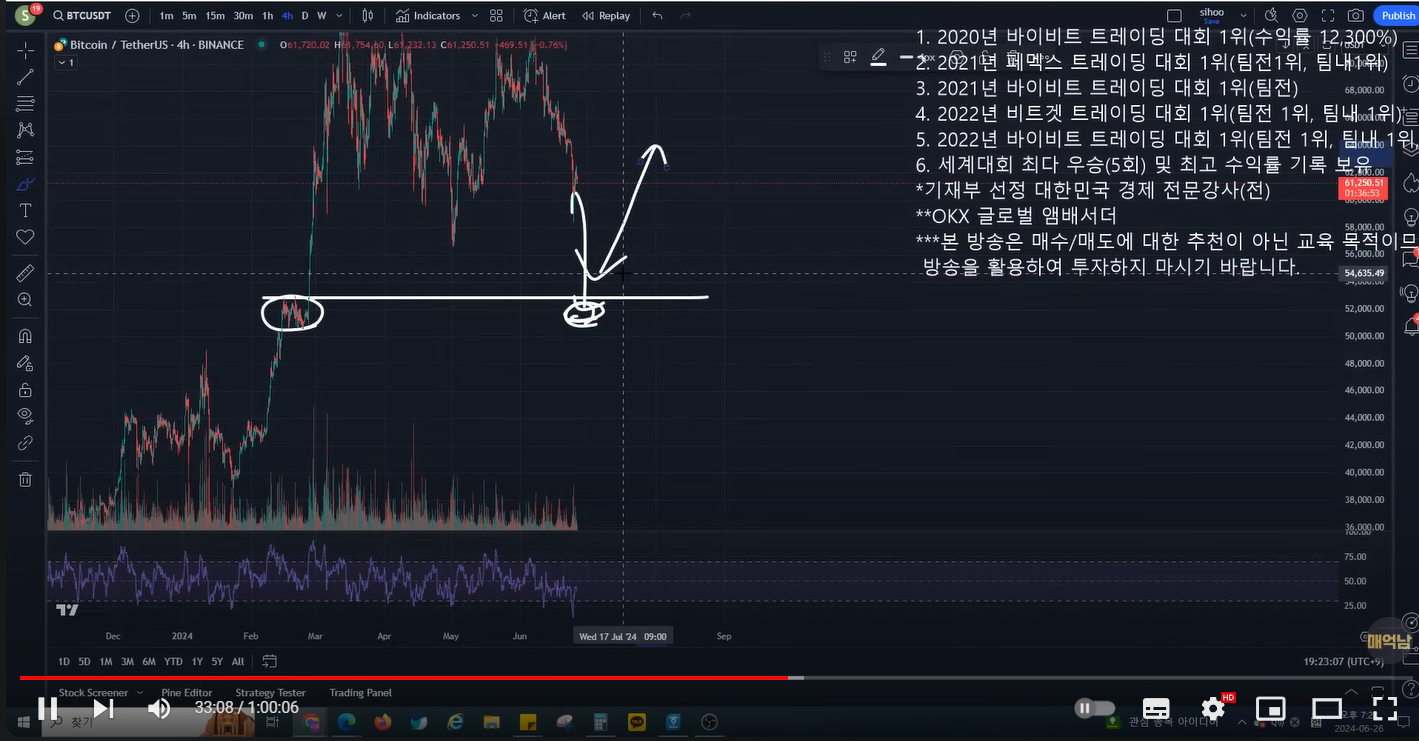Select the crosshair cursor tool

[x=25, y=50]
